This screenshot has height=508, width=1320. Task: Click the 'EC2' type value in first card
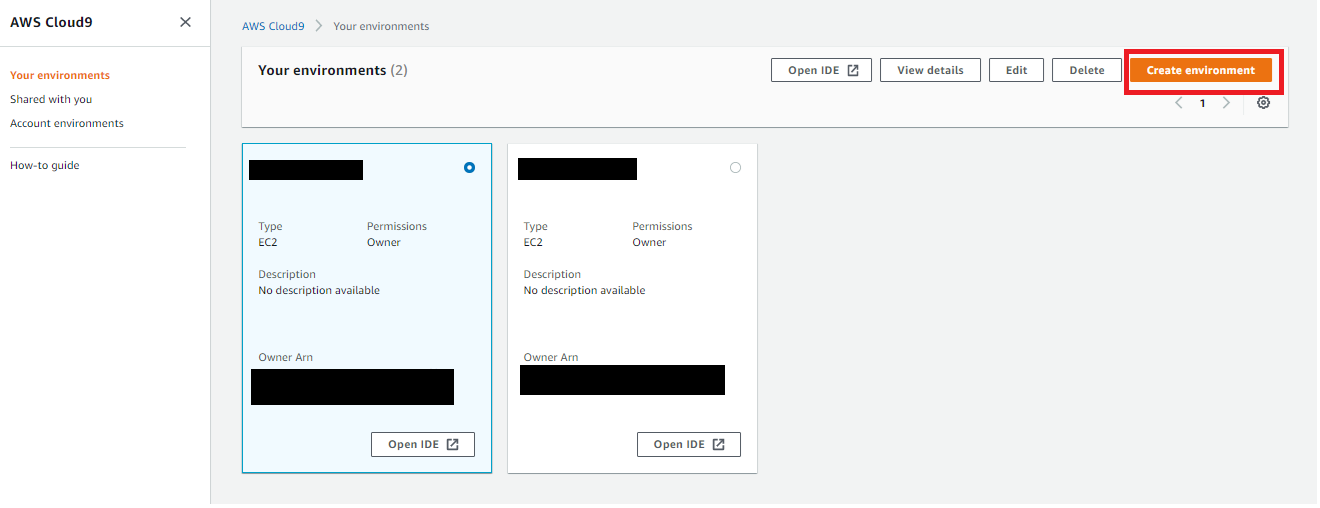click(x=268, y=242)
